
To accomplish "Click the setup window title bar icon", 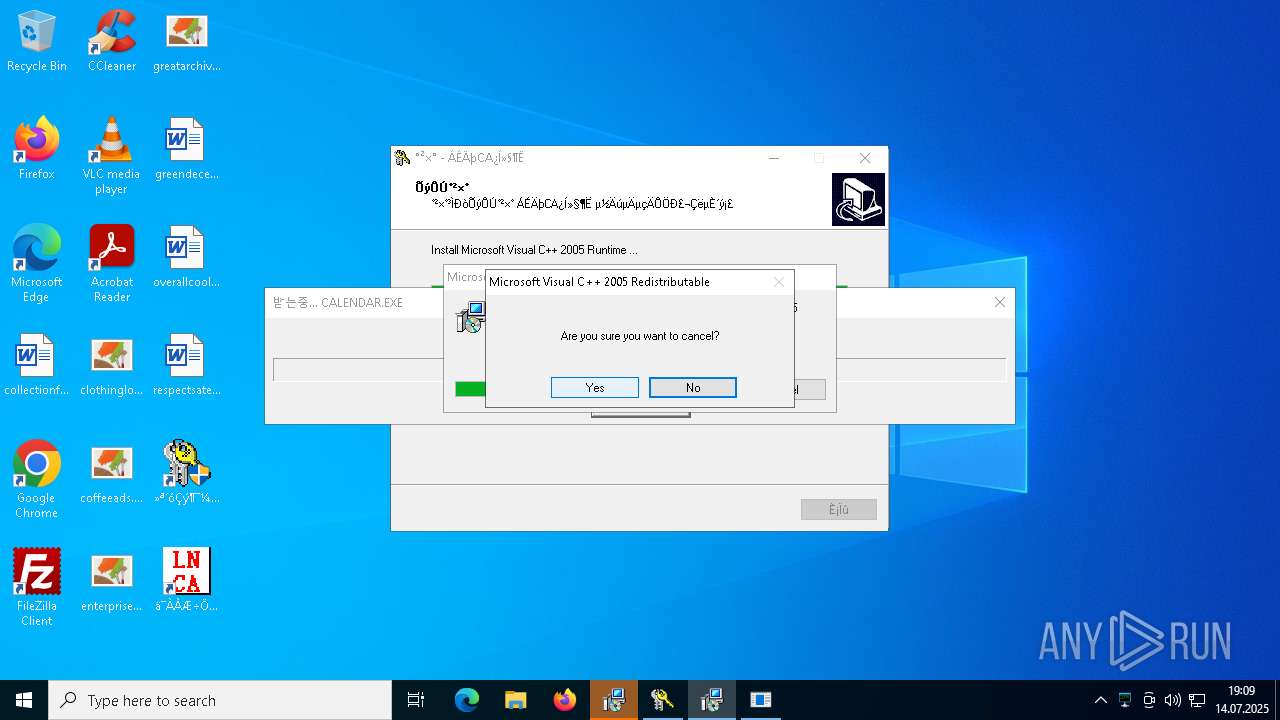I will (x=402, y=158).
